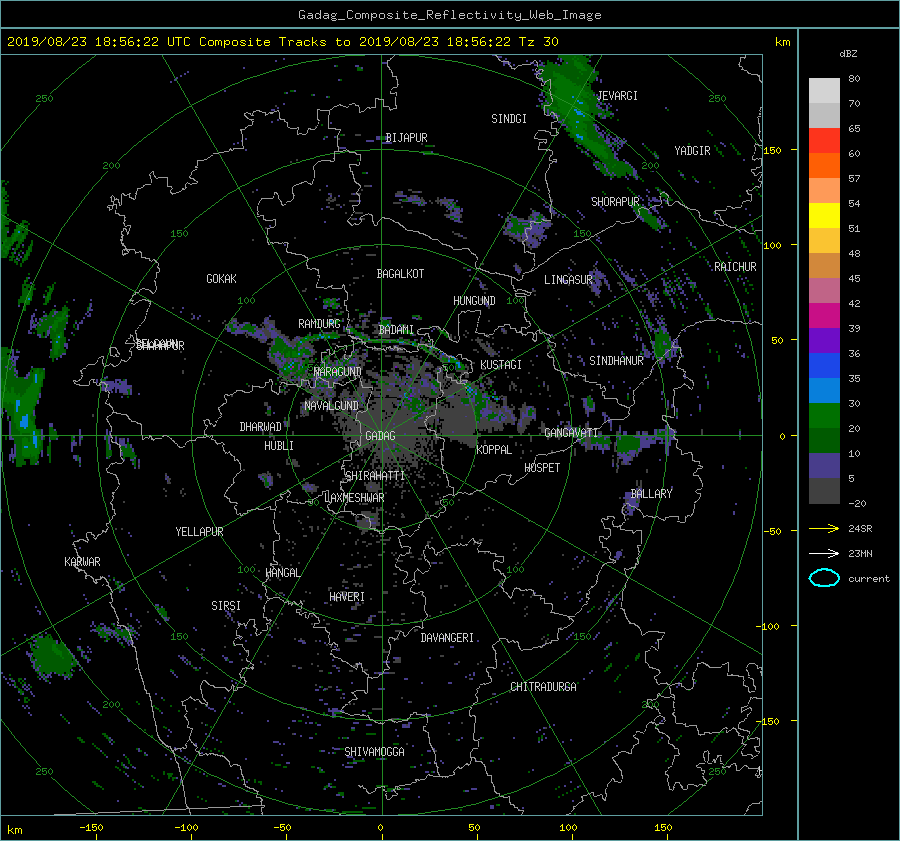Click the SINDGI city label

(509, 119)
